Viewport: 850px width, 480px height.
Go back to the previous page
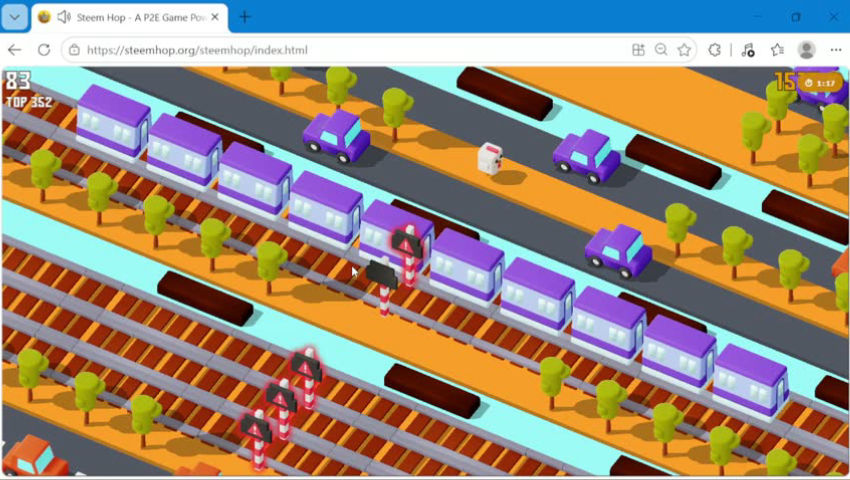coord(15,50)
